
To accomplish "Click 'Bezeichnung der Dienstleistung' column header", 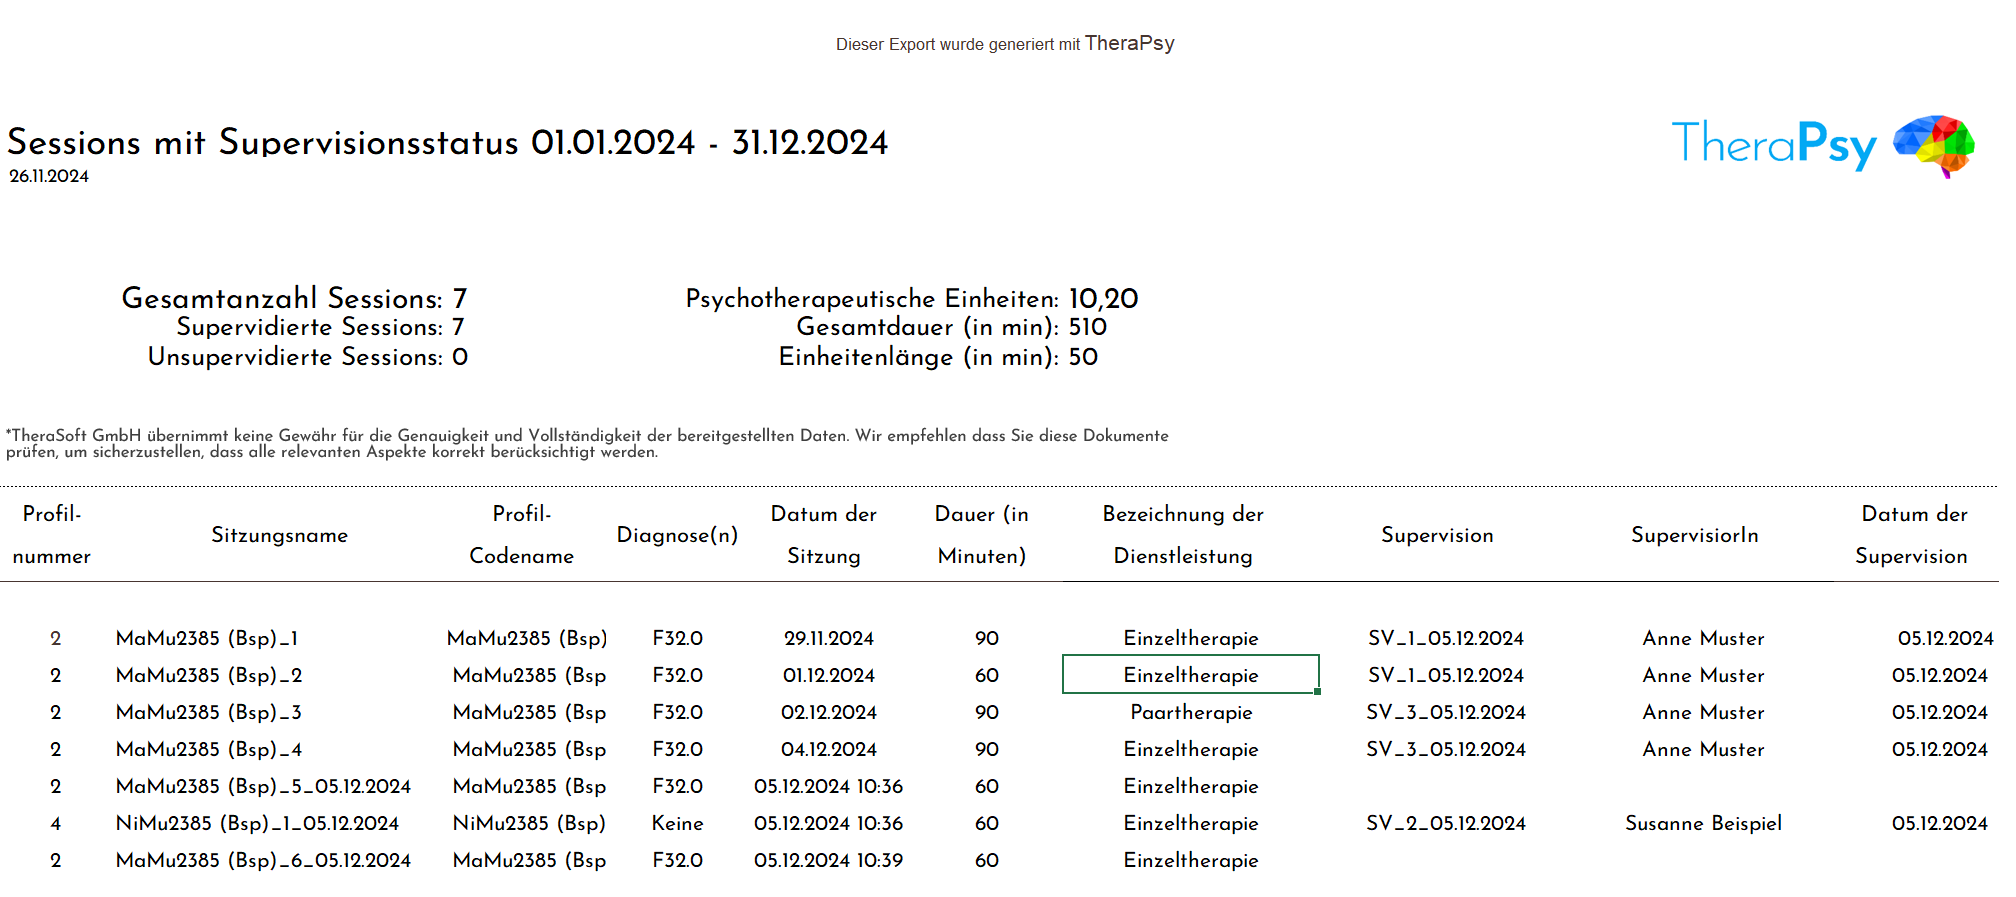I will (1183, 535).
